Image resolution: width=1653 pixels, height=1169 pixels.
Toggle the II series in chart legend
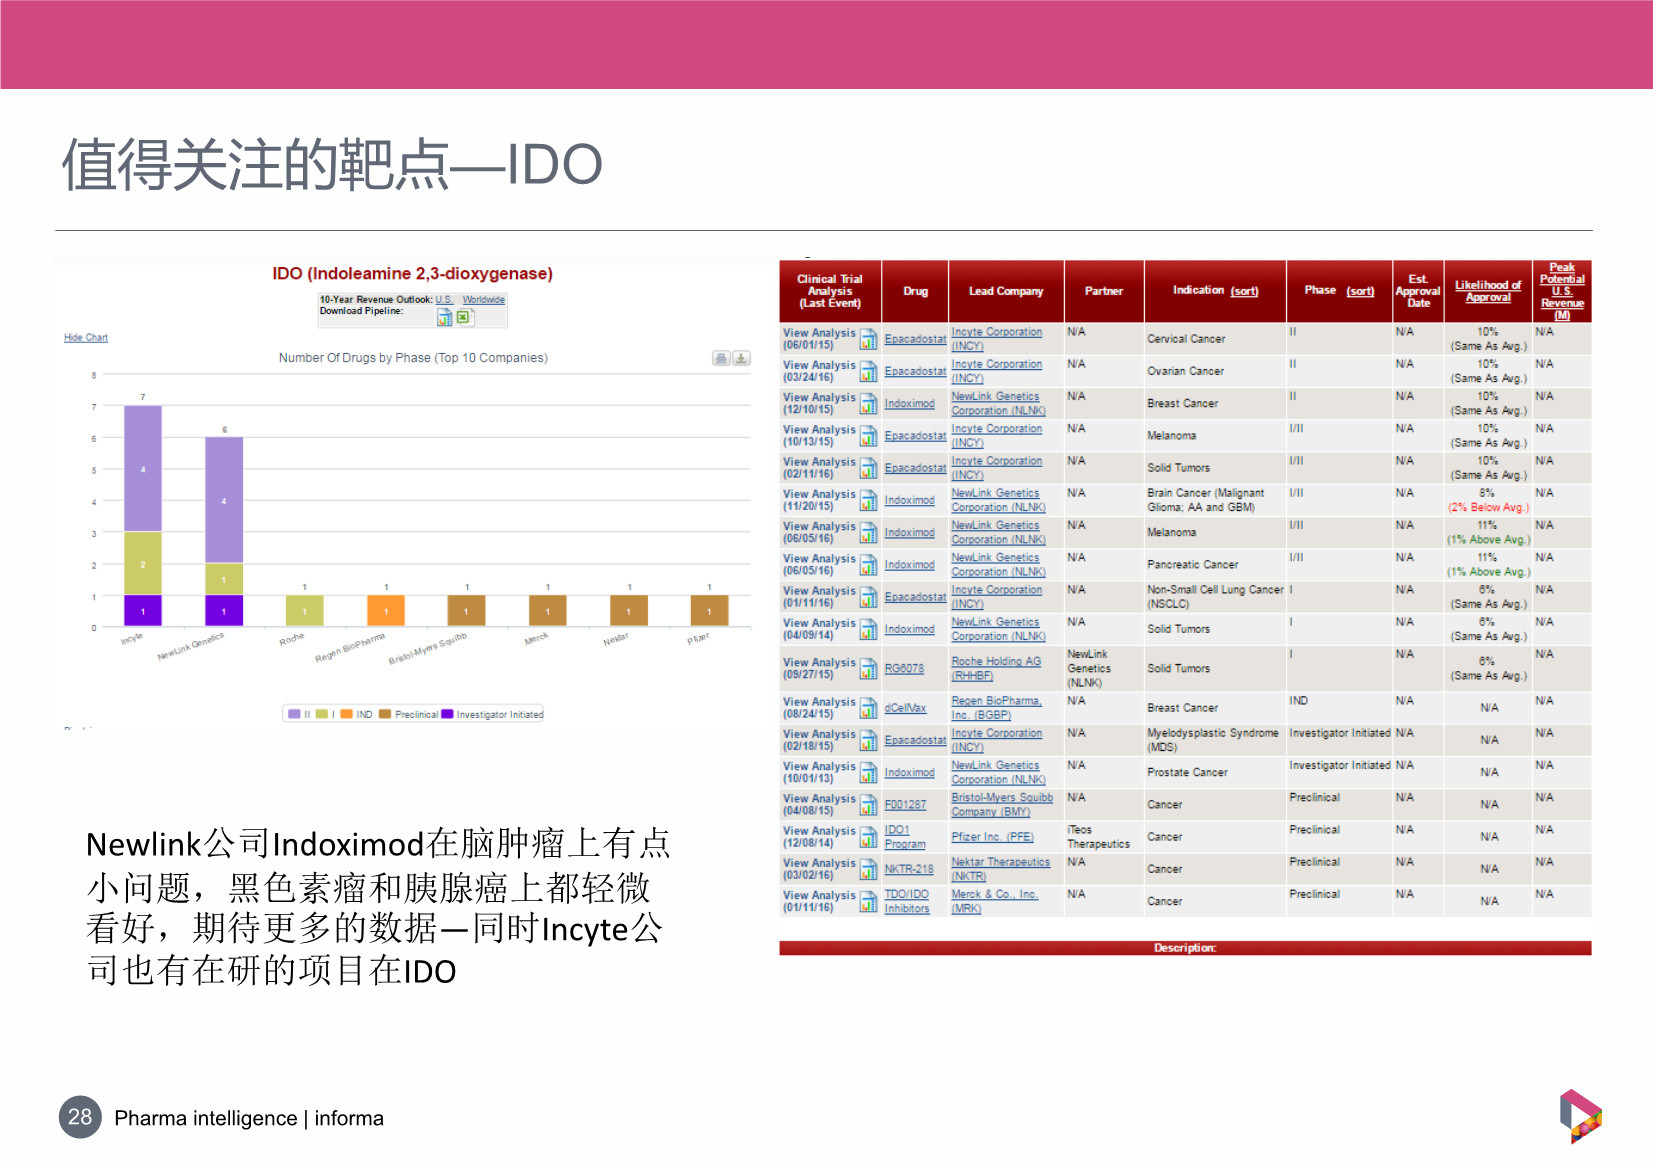point(300,714)
